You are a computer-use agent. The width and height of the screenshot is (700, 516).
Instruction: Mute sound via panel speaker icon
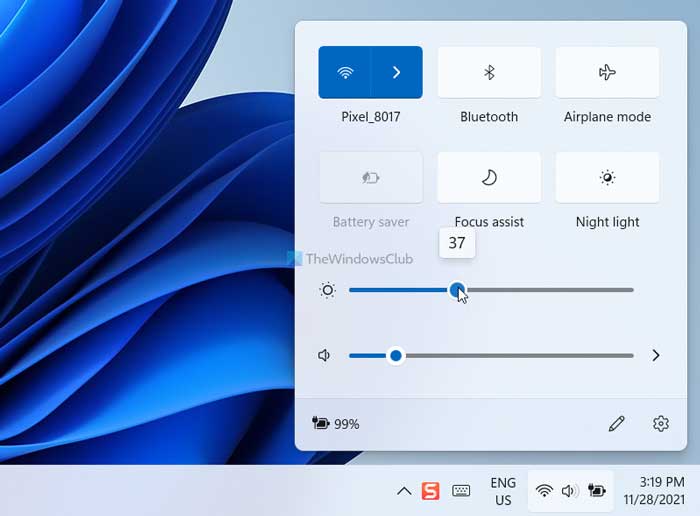click(x=324, y=355)
